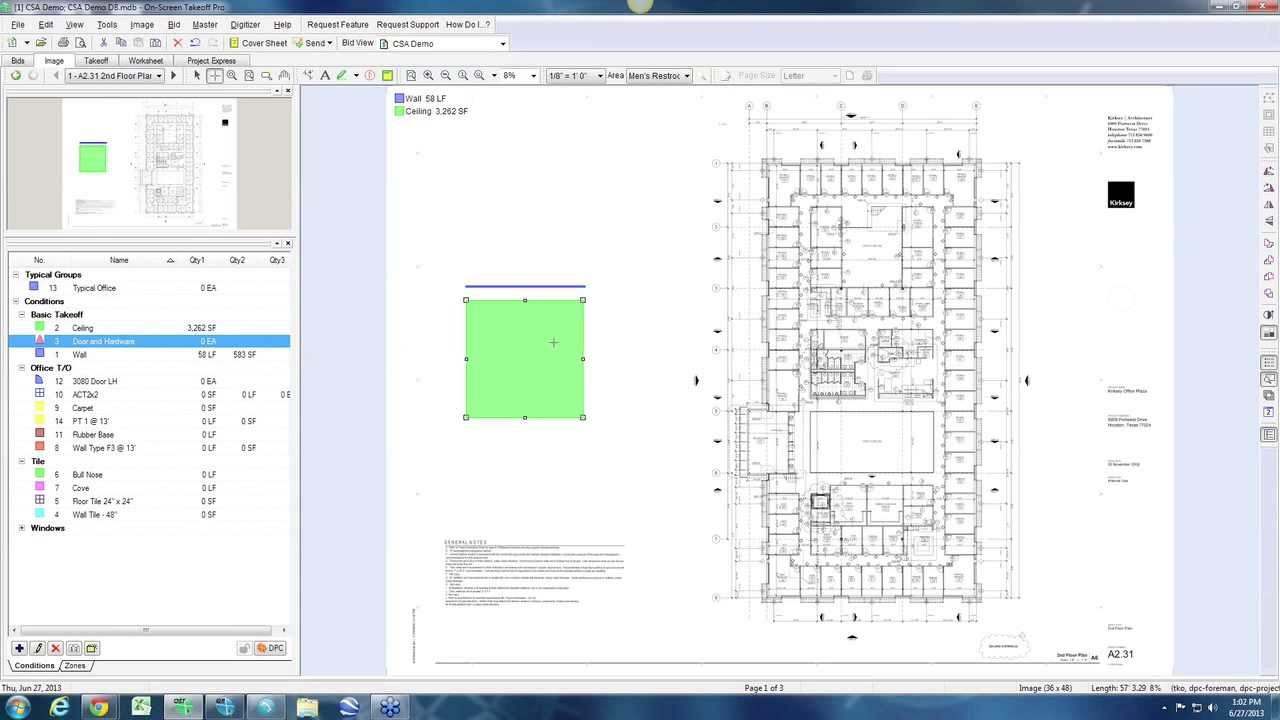
Task: Select the green highlighter tool
Action: [x=342, y=75]
